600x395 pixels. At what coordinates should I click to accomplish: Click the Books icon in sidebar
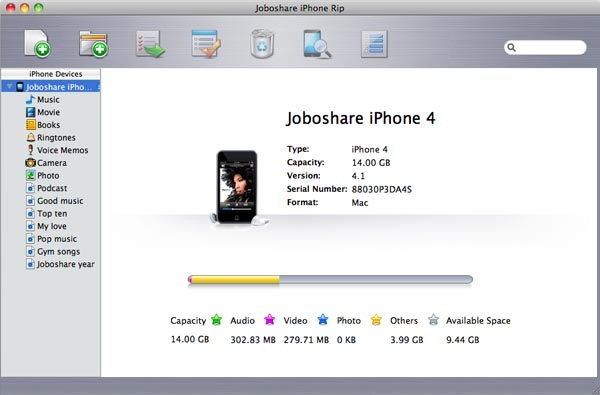(x=30, y=125)
